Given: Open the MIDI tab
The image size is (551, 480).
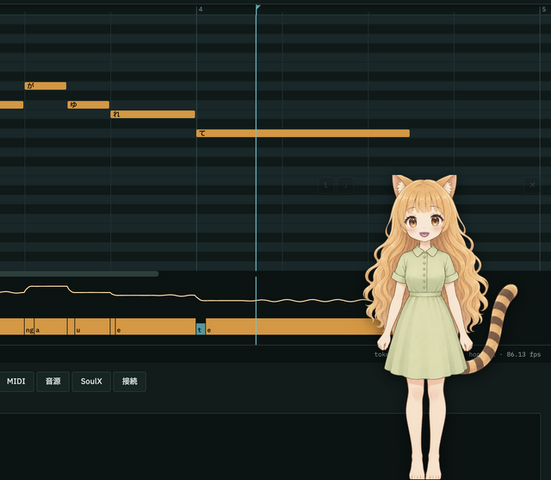Looking at the screenshot, I should 16,381.
